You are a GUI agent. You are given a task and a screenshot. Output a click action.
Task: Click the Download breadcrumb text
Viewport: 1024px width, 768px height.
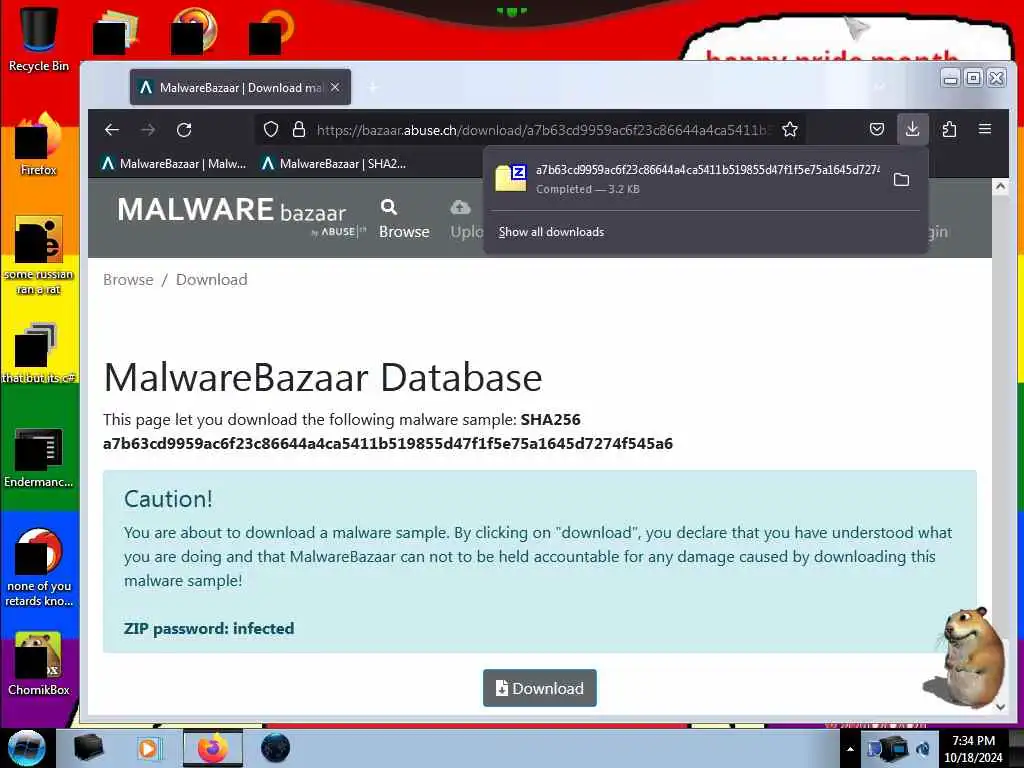[212, 280]
